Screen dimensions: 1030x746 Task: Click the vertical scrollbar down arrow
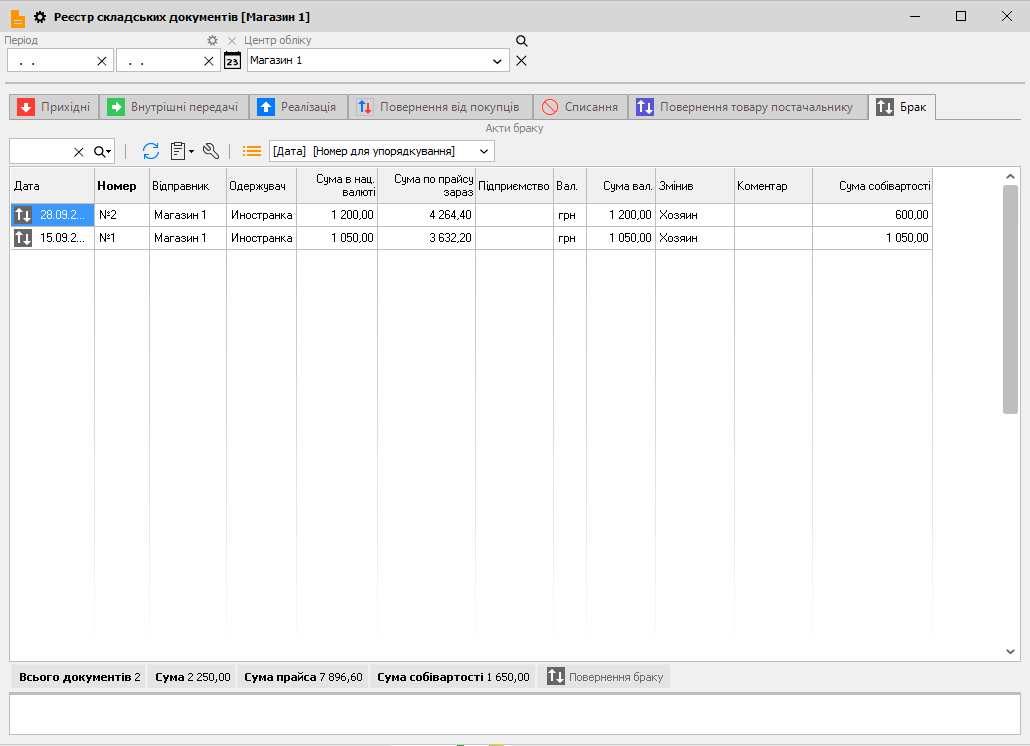pyautogui.click(x=1010, y=651)
